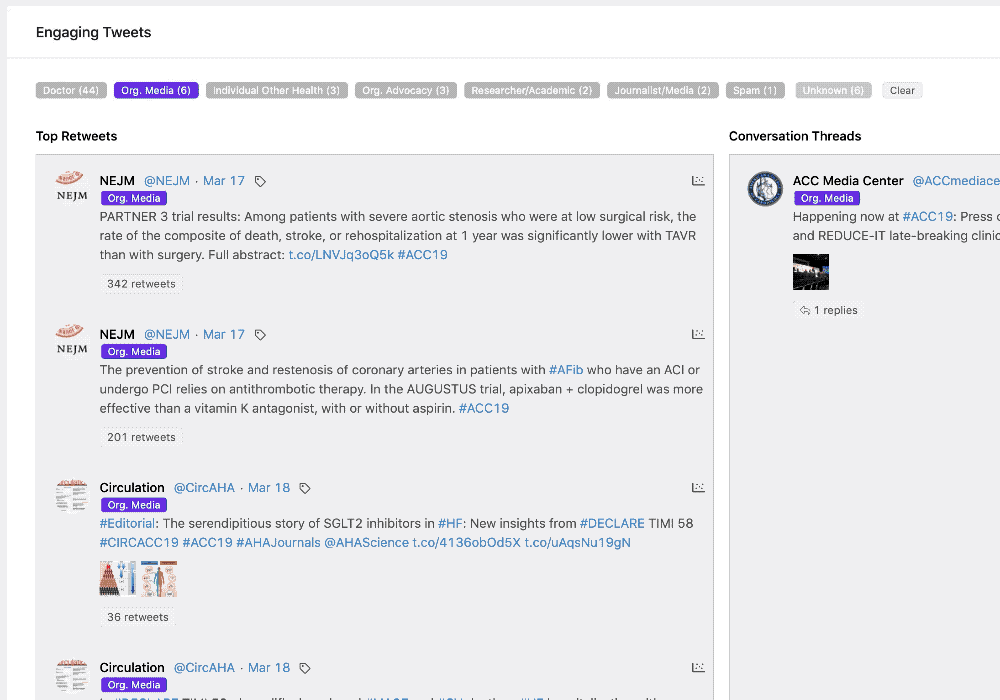This screenshot has height=700, width=1000.
Task: Open @ACCmediacenter handle link
Action: pos(956,181)
